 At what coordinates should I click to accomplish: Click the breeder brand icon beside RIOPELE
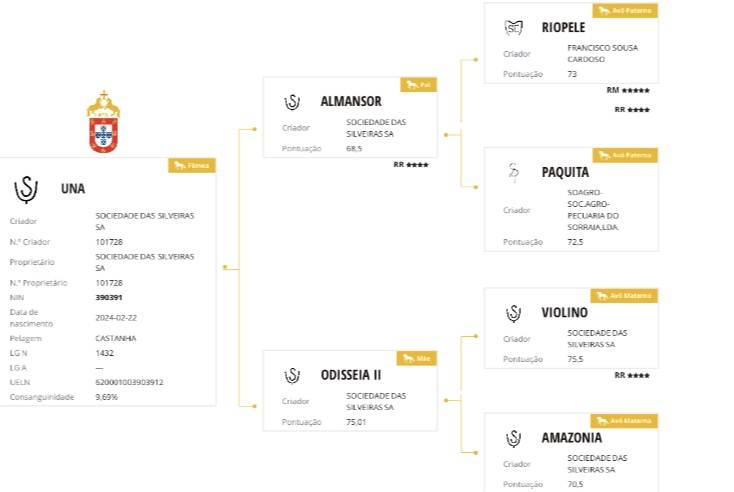pyautogui.click(x=513, y=28)
